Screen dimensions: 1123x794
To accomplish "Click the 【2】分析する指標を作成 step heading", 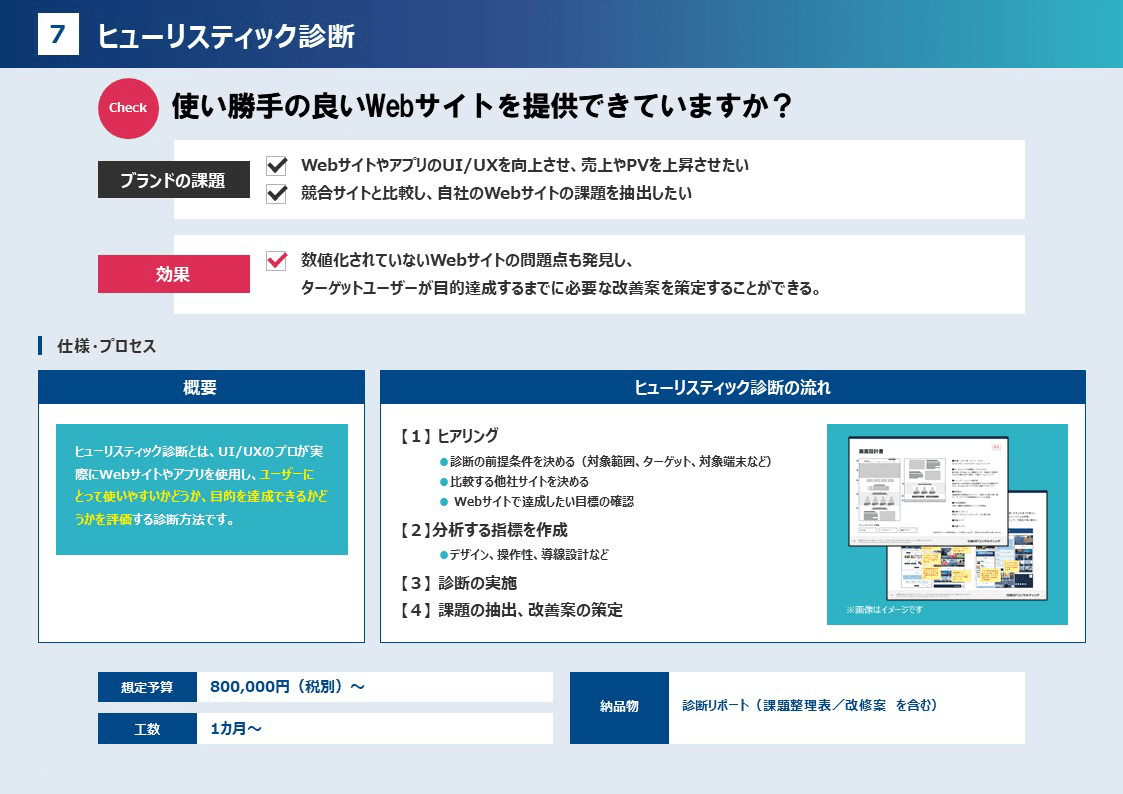I will [483, 530].
